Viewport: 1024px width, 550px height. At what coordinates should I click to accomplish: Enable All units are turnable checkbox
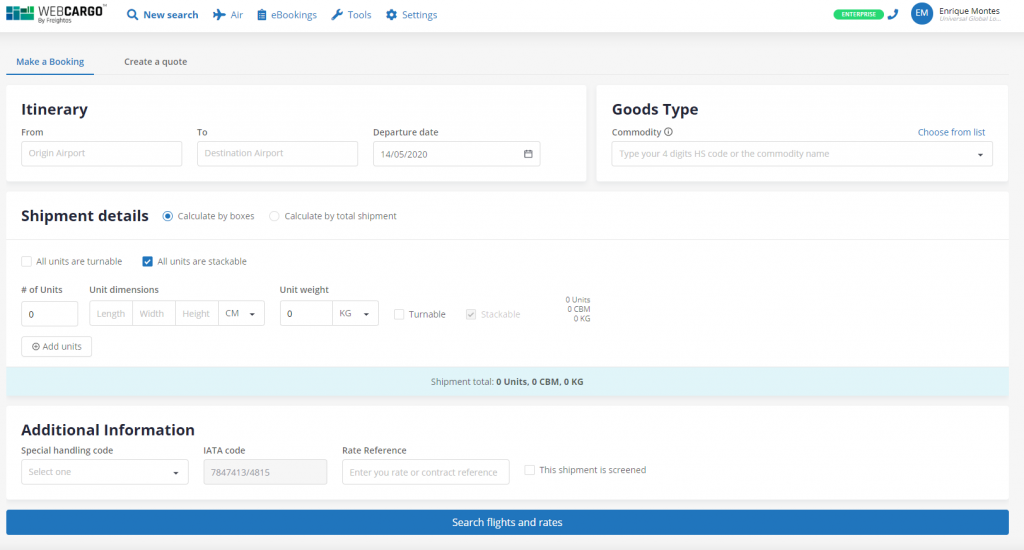pyautogui.click(x=27, y=262)
